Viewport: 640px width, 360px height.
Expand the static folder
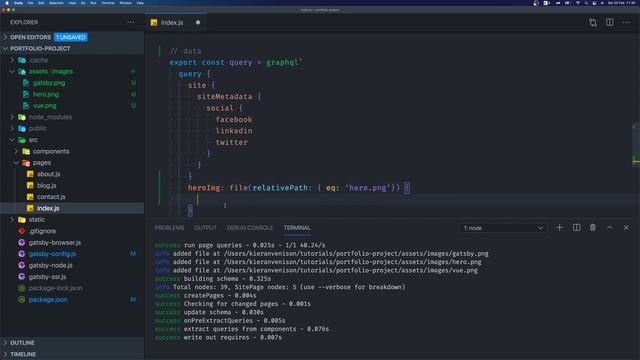[x=12, y=220]
